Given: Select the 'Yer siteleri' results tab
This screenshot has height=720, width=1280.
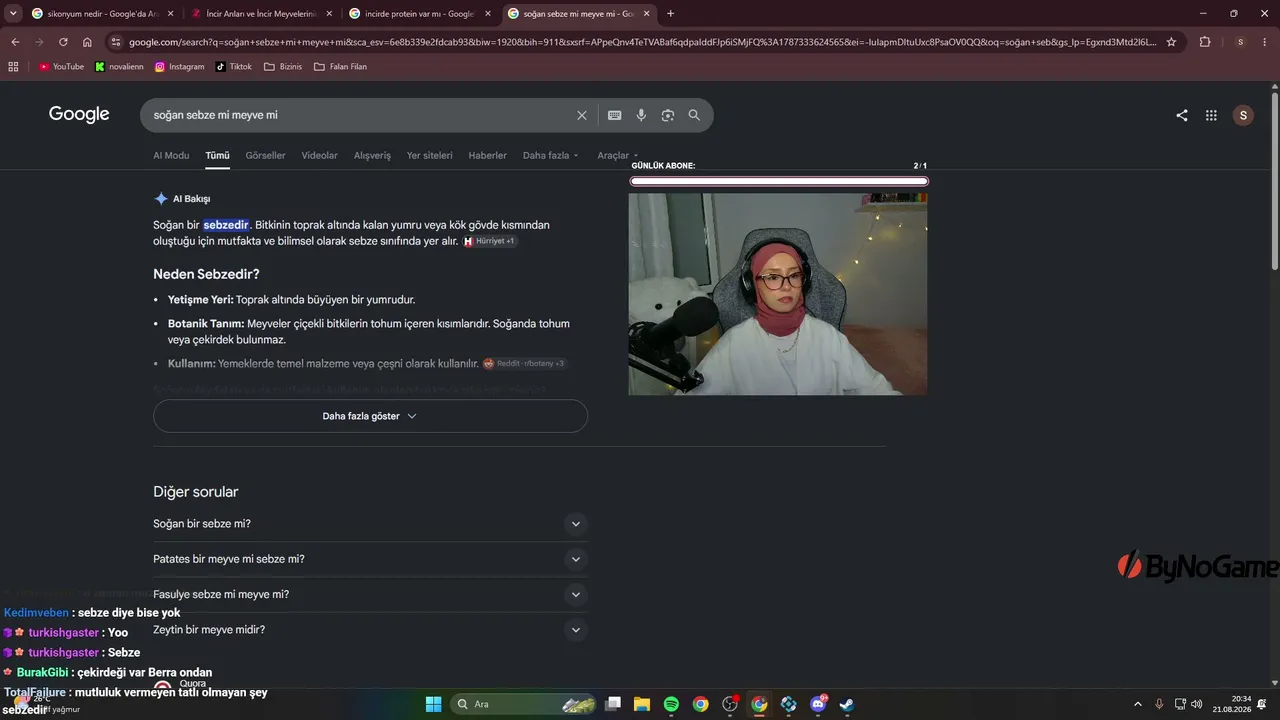Looking at the screenshot, I should [x=430, y=156].
